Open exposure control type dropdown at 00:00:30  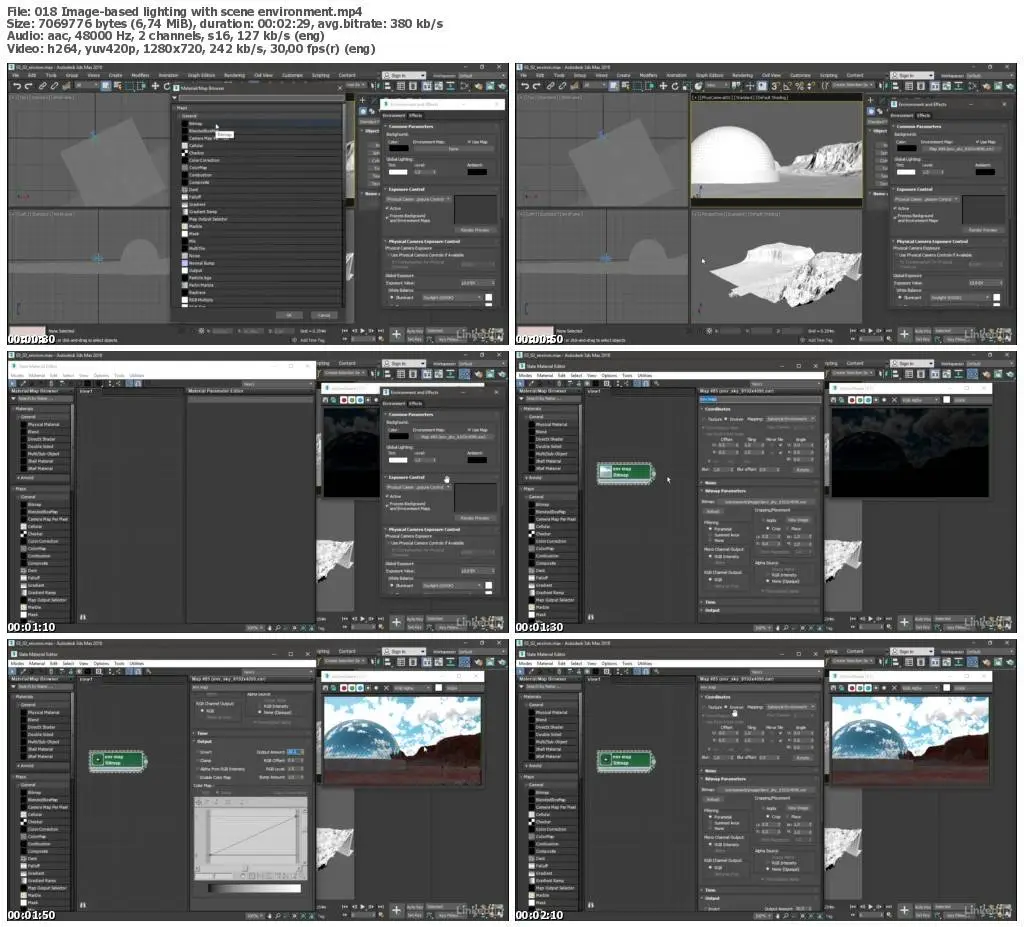pos(417,199)
